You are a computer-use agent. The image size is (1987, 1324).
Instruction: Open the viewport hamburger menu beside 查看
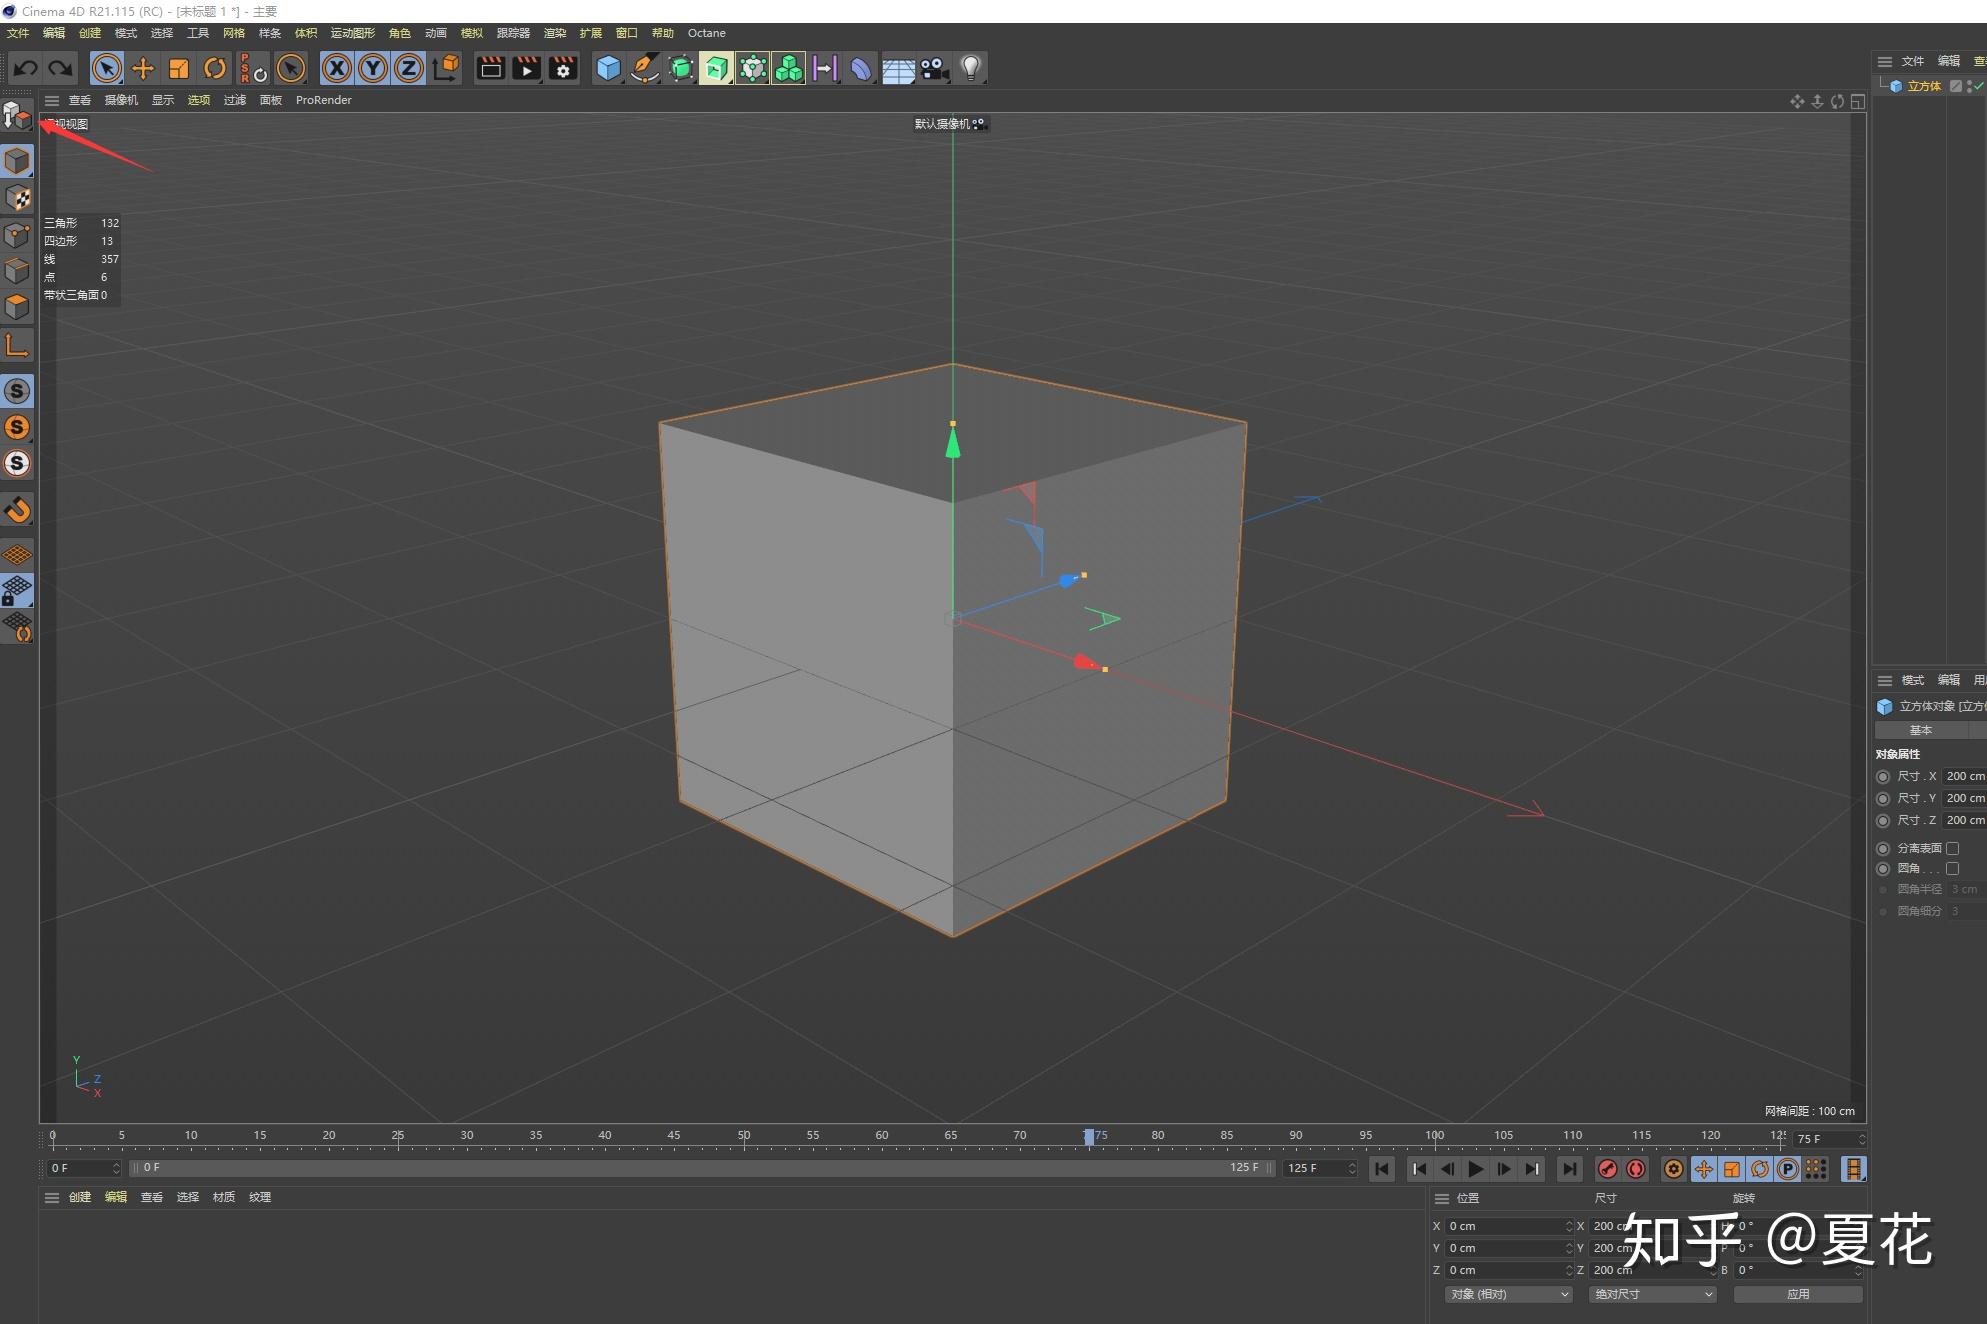[52, 100]
